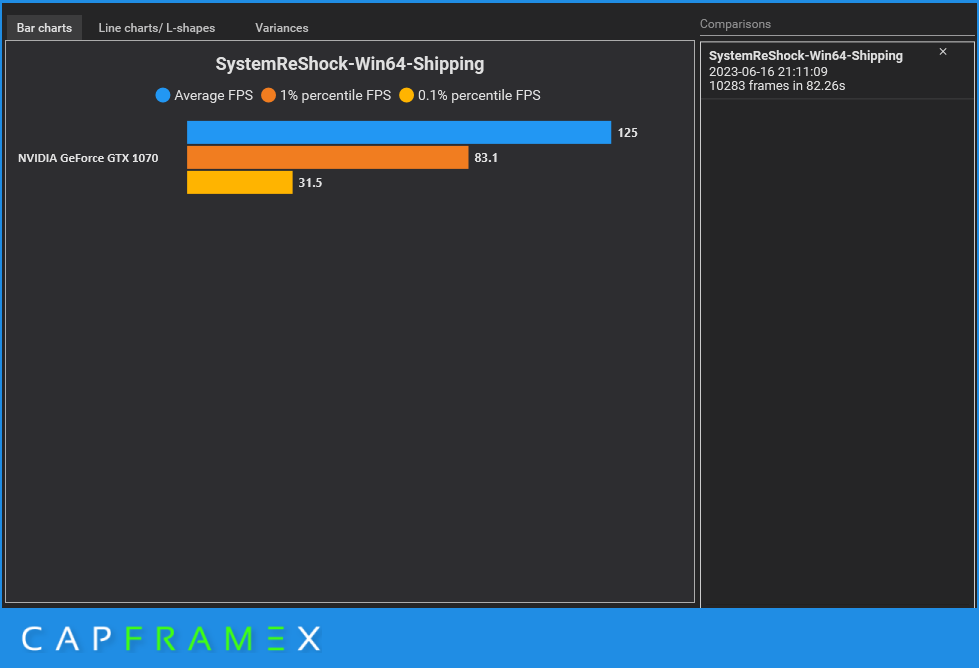Click the 2023-06-16 21:11:09 timestamp
This screenshot has width=979, height=668.
[x=768, y=72]
